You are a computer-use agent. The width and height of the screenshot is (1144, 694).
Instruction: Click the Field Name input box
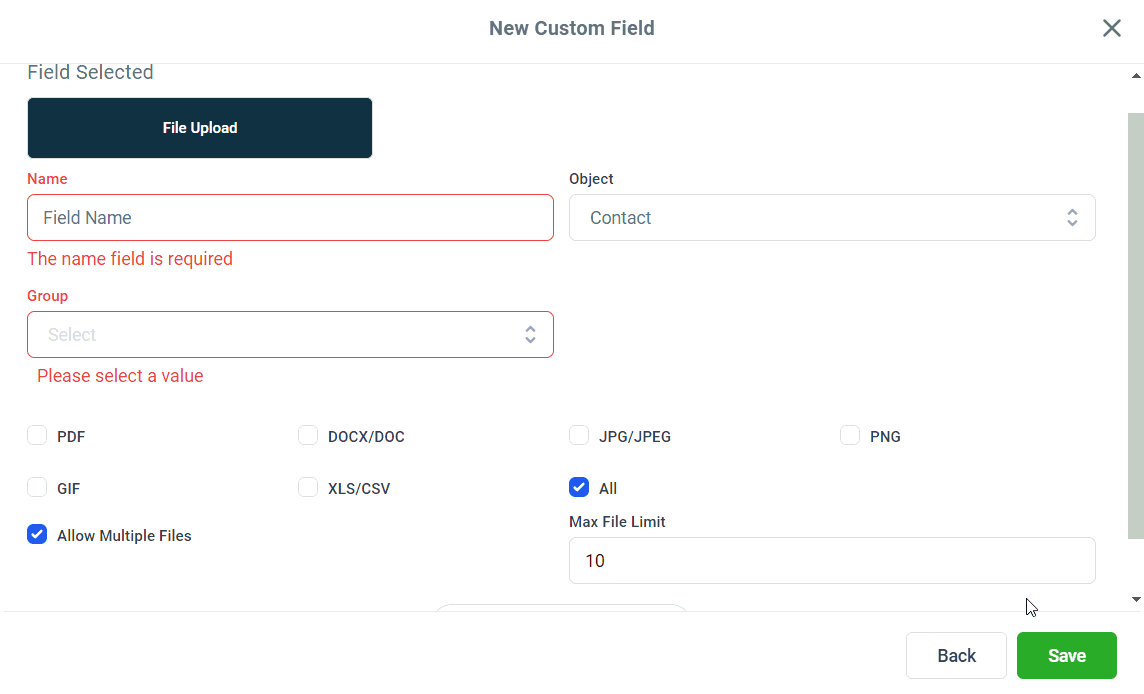coord(290,218)
